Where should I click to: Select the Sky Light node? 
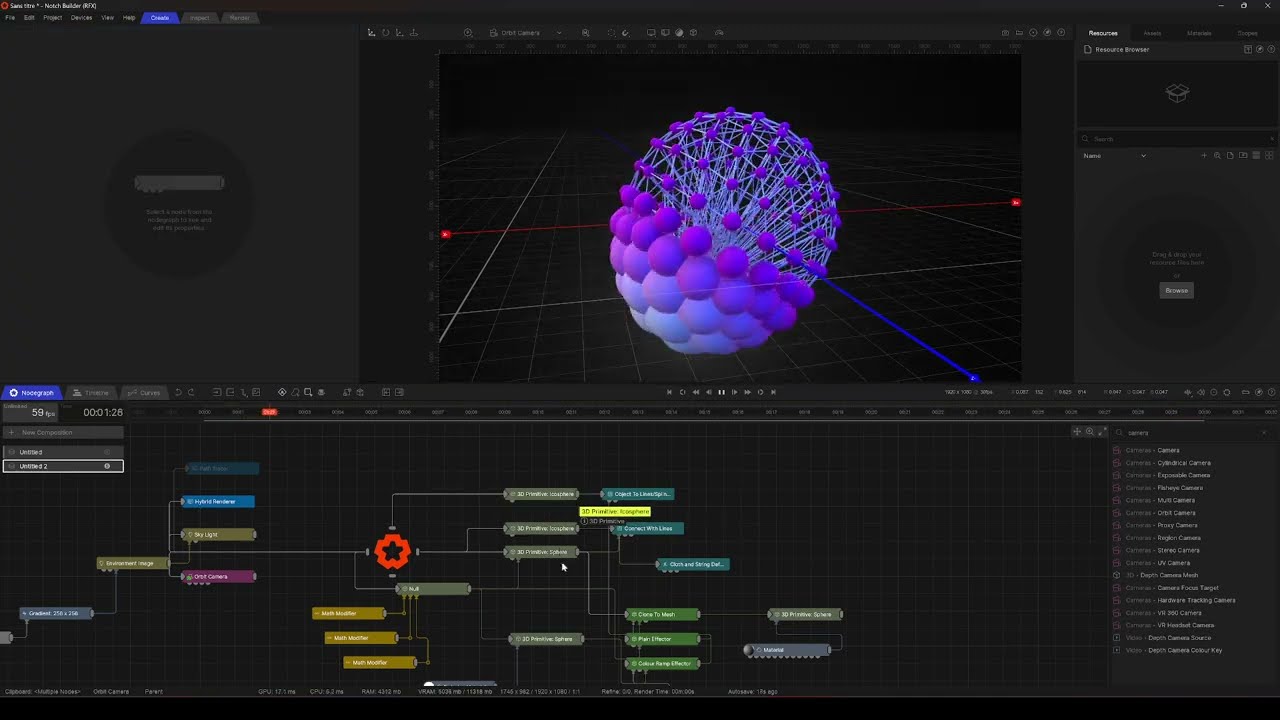(218, 534)
